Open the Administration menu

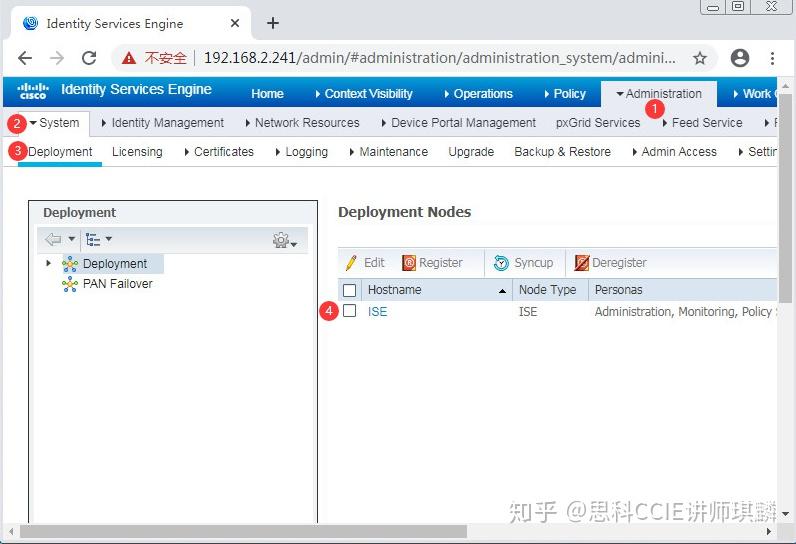pos(659,94)
